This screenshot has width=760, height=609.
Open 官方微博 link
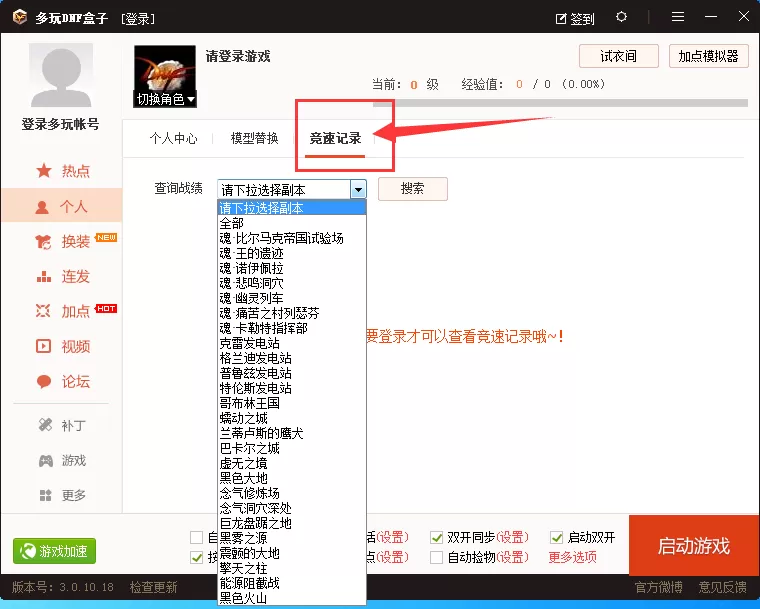pos(659,587)
